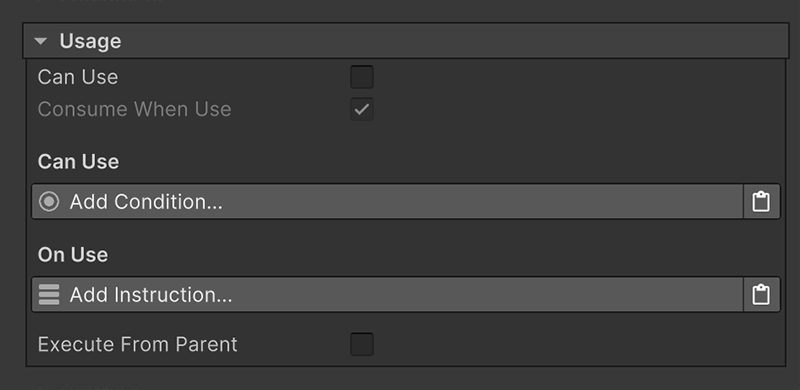Select the Consume When Use label

(x=134, y=109)
